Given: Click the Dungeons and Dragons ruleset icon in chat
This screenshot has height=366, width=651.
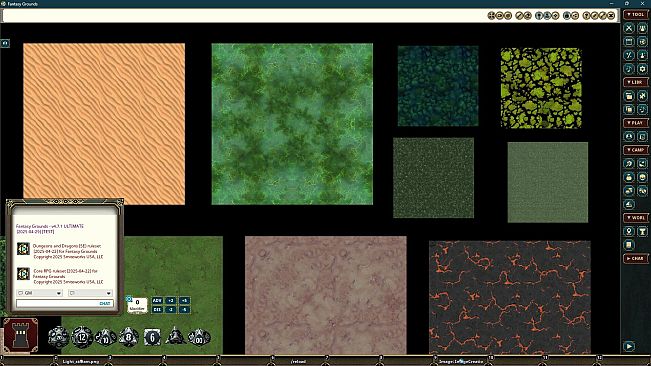Looking at the screenshot, I should [23, 249].
